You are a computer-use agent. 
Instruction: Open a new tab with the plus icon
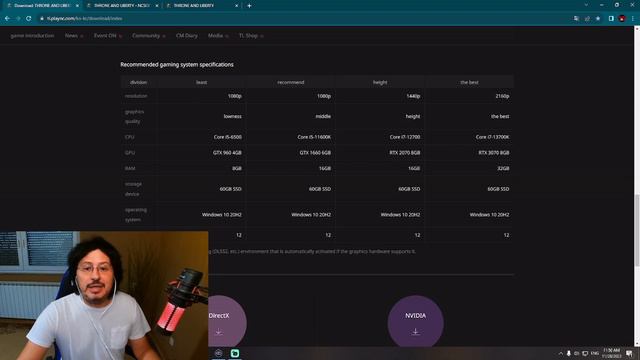pyautogui.click(x=249, y=6)
